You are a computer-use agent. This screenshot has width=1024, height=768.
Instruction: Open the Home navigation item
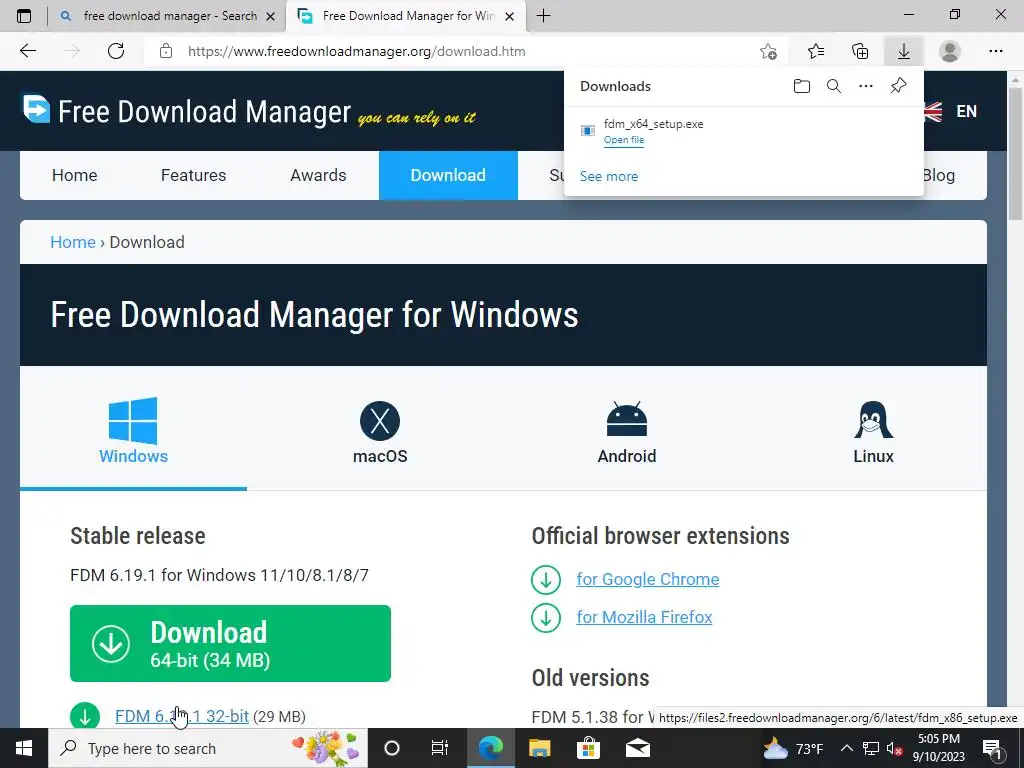(74, 175)
